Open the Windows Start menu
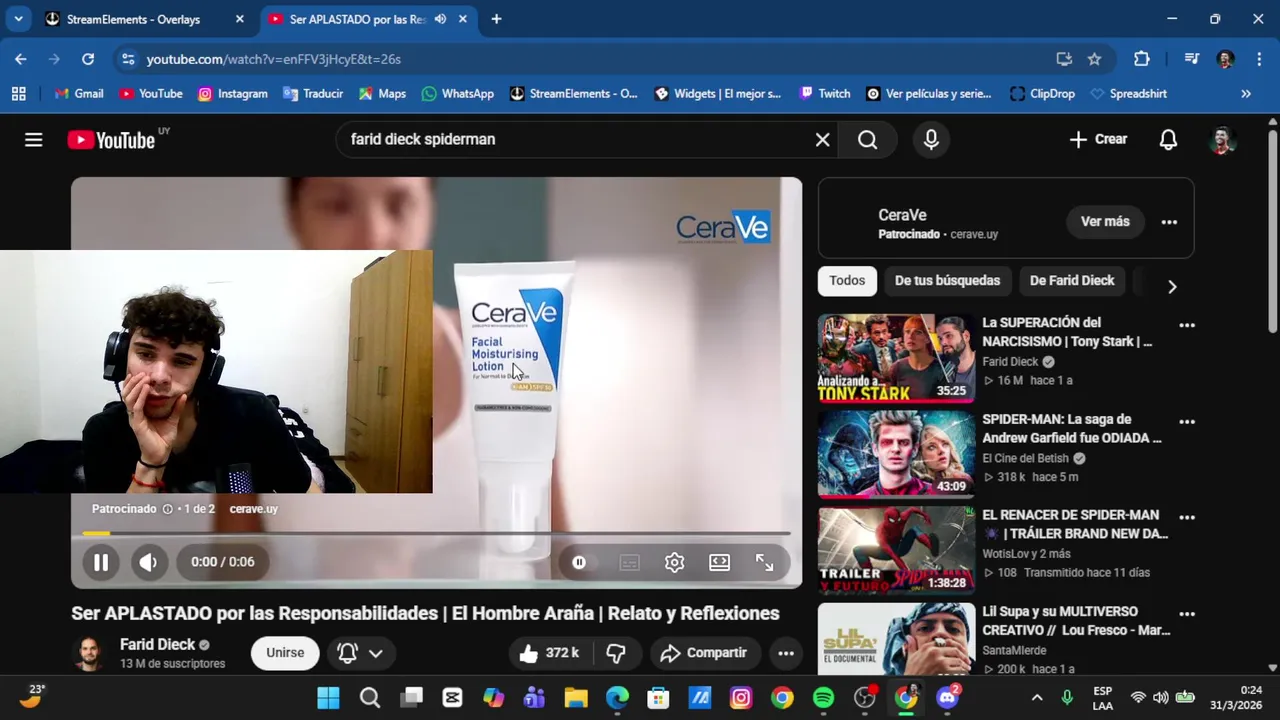Viewport: 1280px width, 720px height. [328, 697]
